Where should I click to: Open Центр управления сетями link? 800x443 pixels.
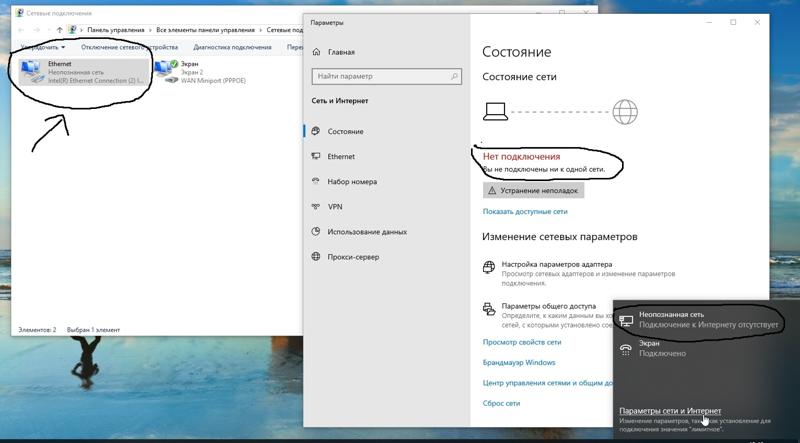click(547, 383)
